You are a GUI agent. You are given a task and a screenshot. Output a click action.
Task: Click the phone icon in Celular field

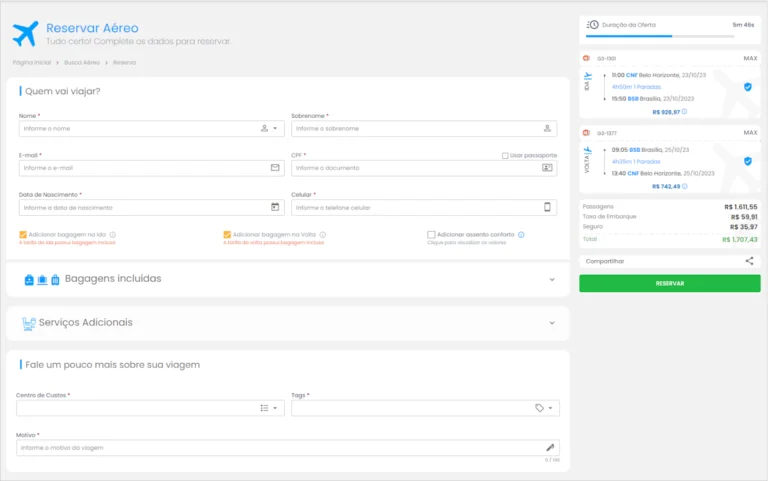click(547, 207)
